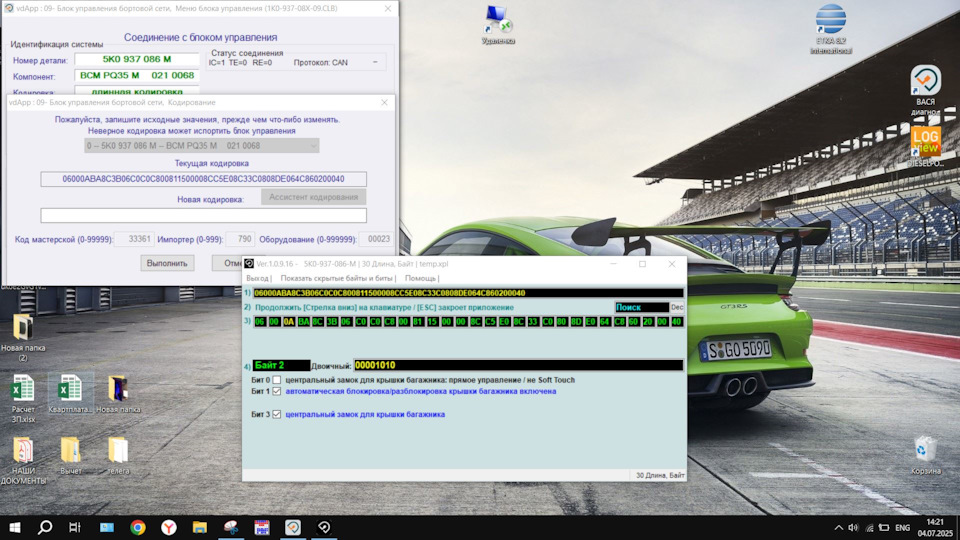The width and height of the screenshot is (960, 540).
Task: Untick Бит 3 центральный замок checkbox
Action: coord(277,414)
